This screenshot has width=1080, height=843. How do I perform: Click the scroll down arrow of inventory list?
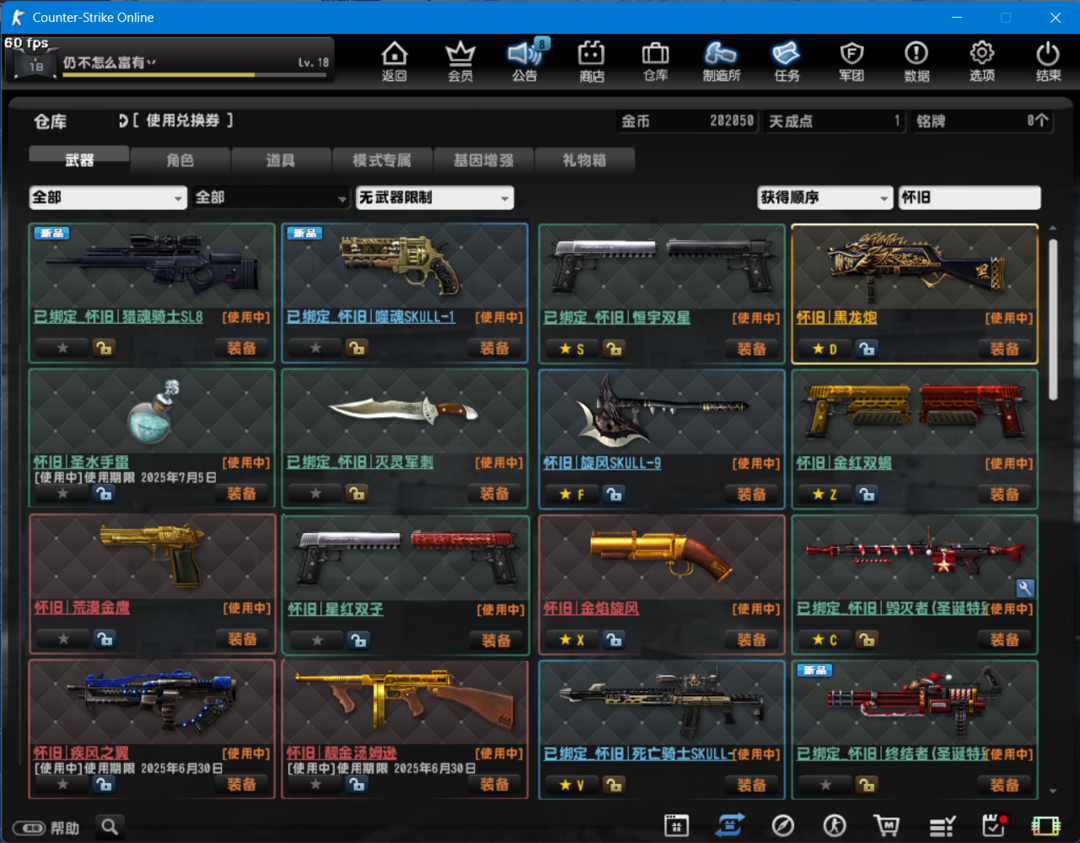point(1052,791)
